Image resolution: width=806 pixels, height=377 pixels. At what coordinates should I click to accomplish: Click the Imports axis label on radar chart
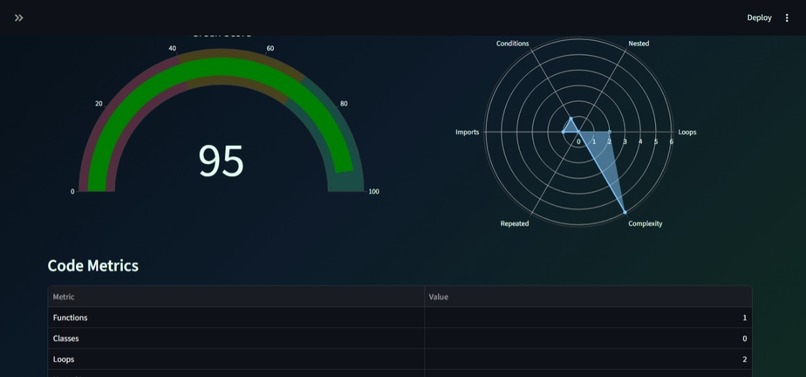[x=467, y=132]
